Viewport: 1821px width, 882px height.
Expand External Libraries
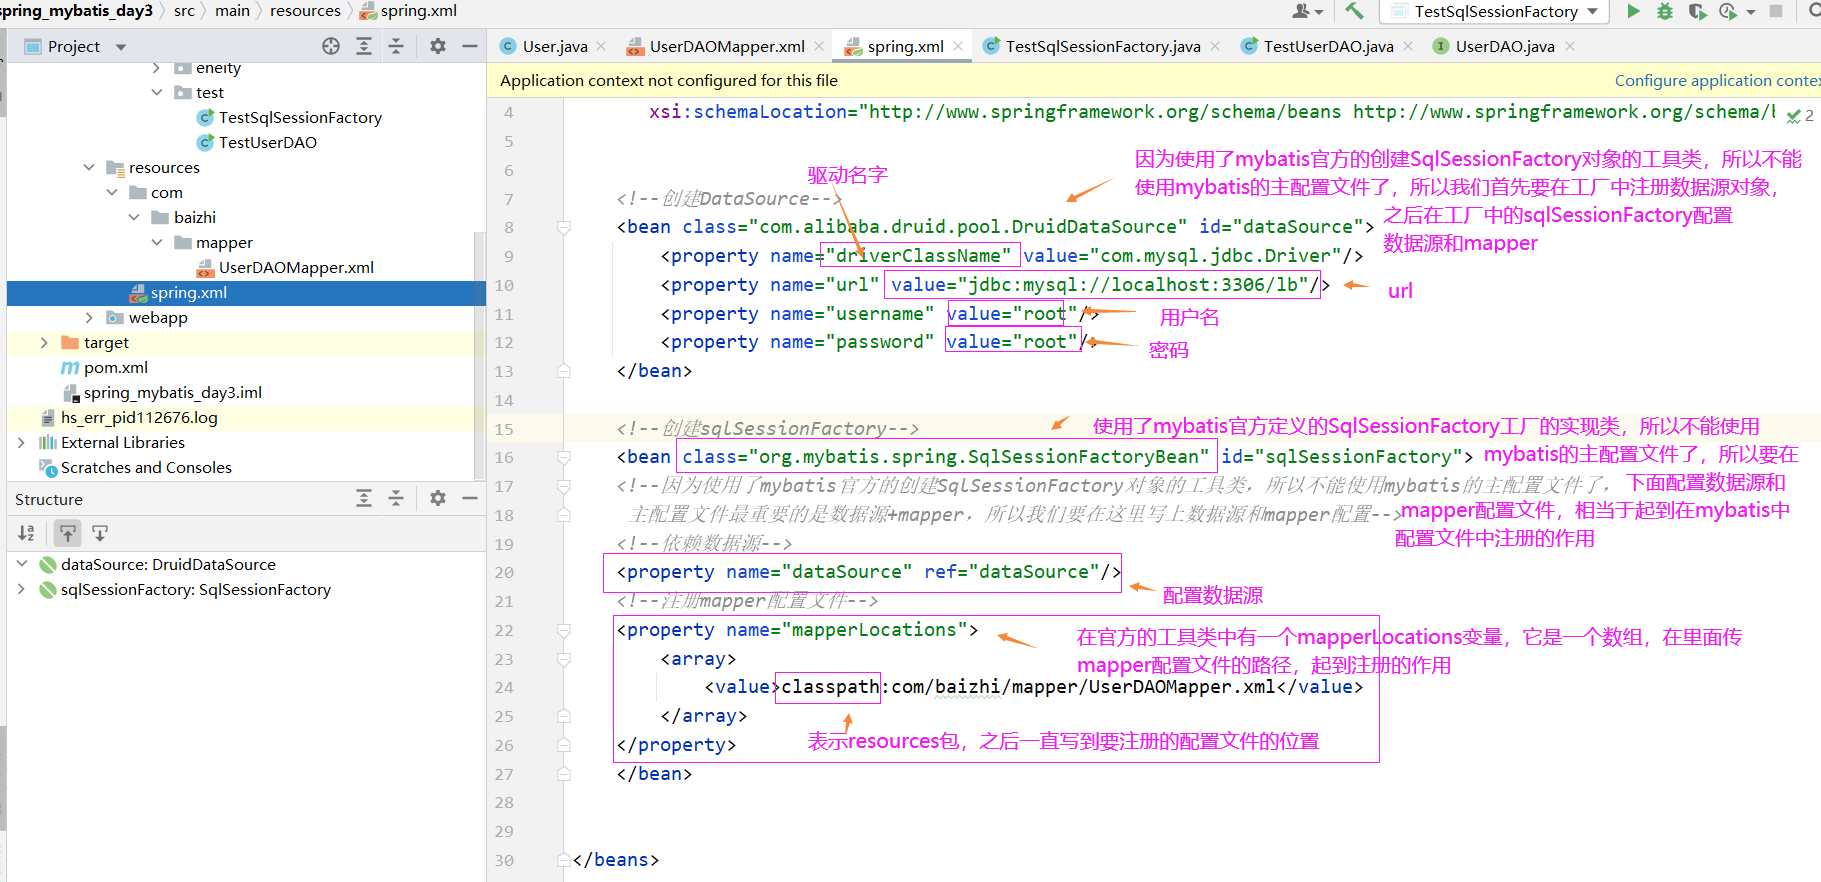[21, 442]
